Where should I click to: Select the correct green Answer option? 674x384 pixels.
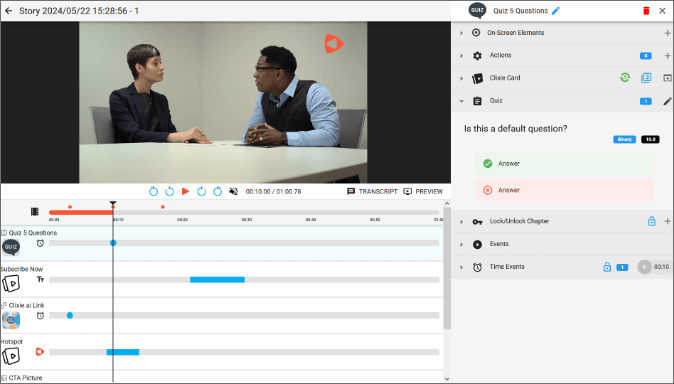[564, 163]
